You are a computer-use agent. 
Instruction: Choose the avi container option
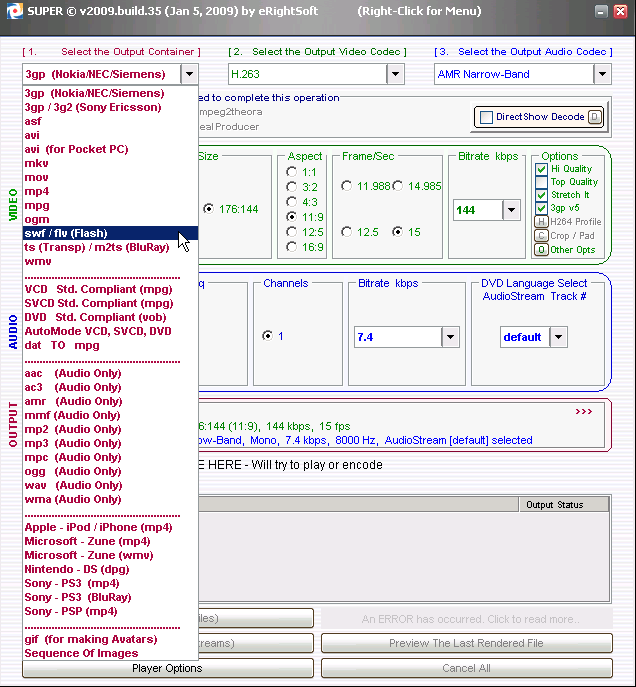click(110, 135)
